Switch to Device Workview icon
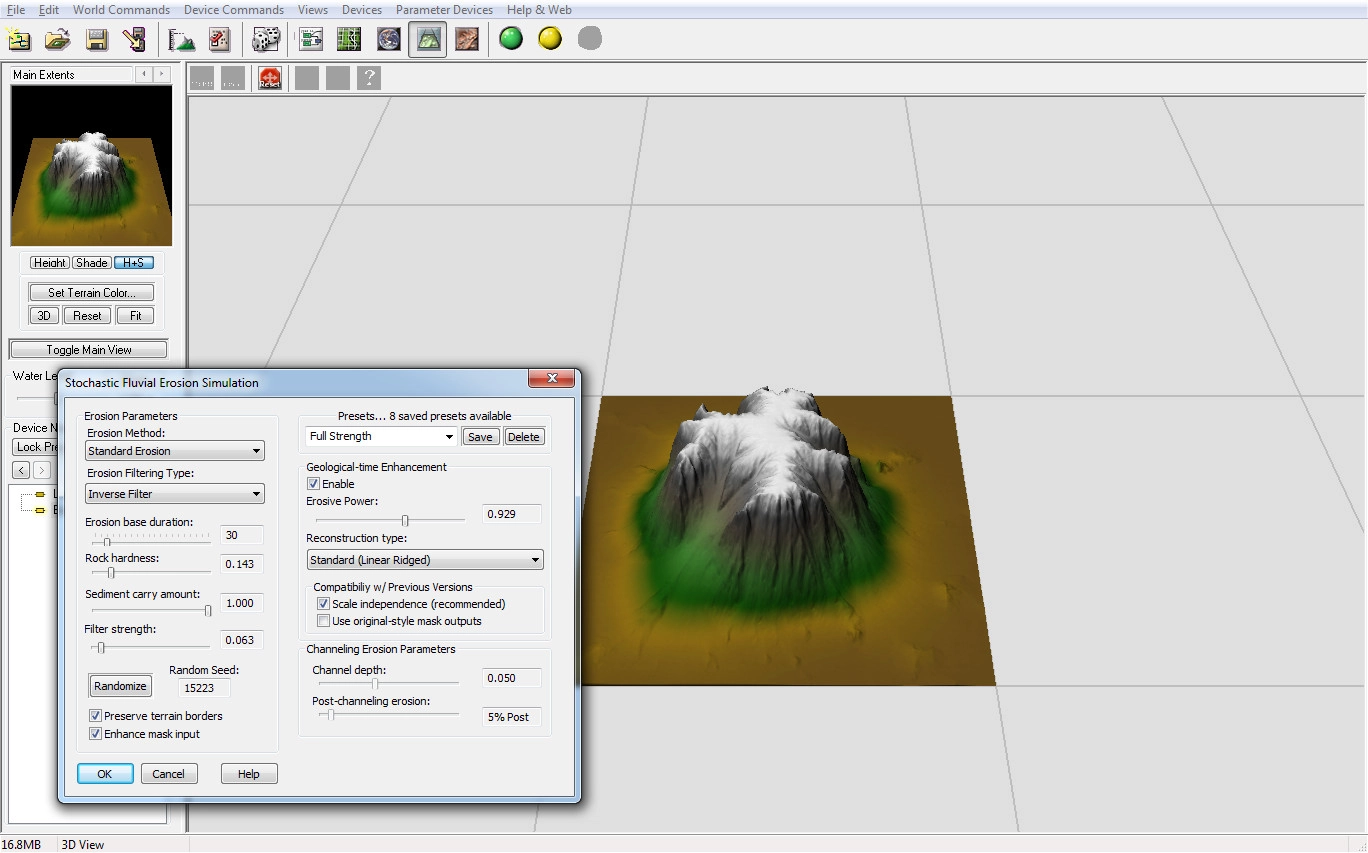This screenshot has width=1368, height=853. (x=311, y=39)
